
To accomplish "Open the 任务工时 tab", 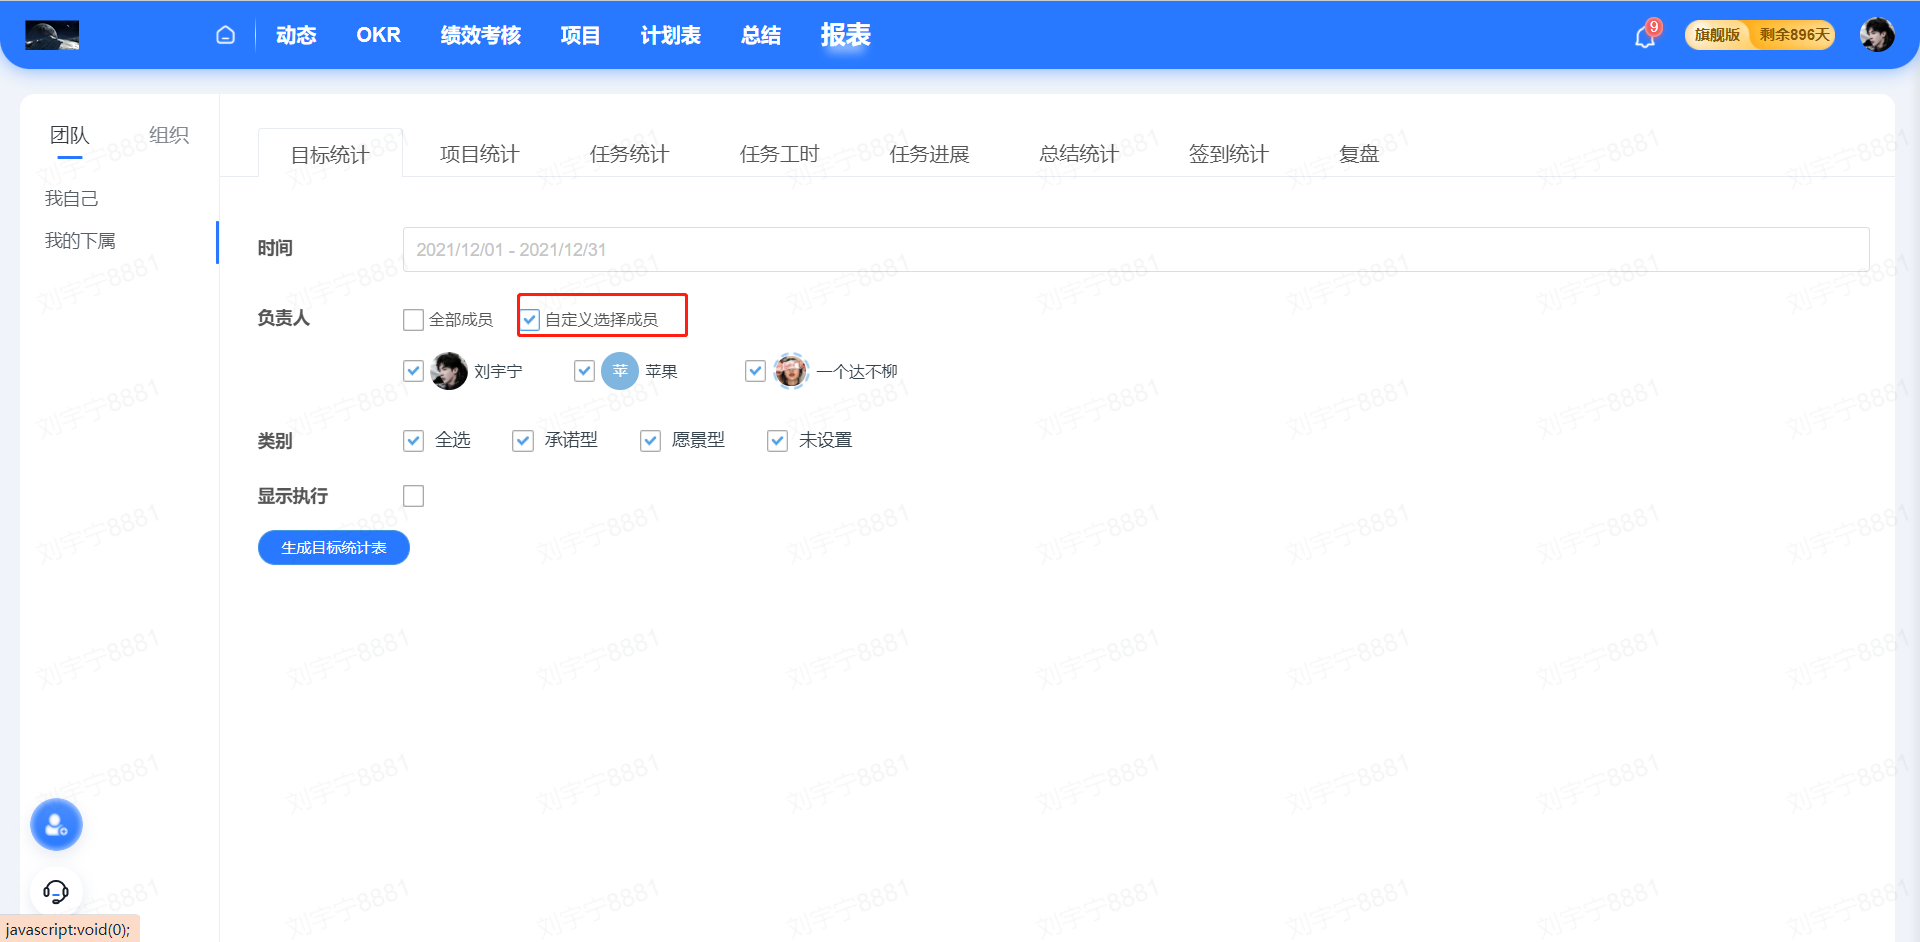I will (x=779, y=154).
